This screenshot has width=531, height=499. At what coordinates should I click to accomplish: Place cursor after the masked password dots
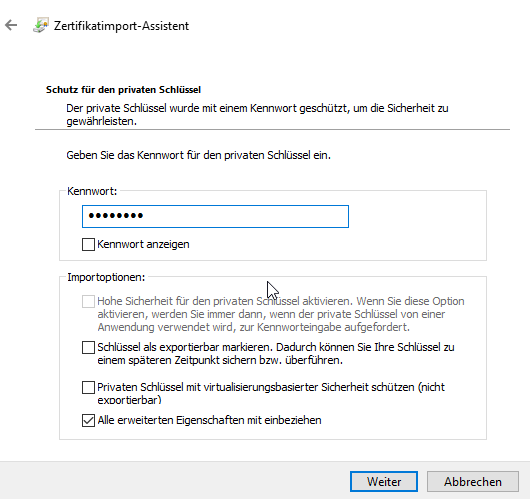point(146,216)
